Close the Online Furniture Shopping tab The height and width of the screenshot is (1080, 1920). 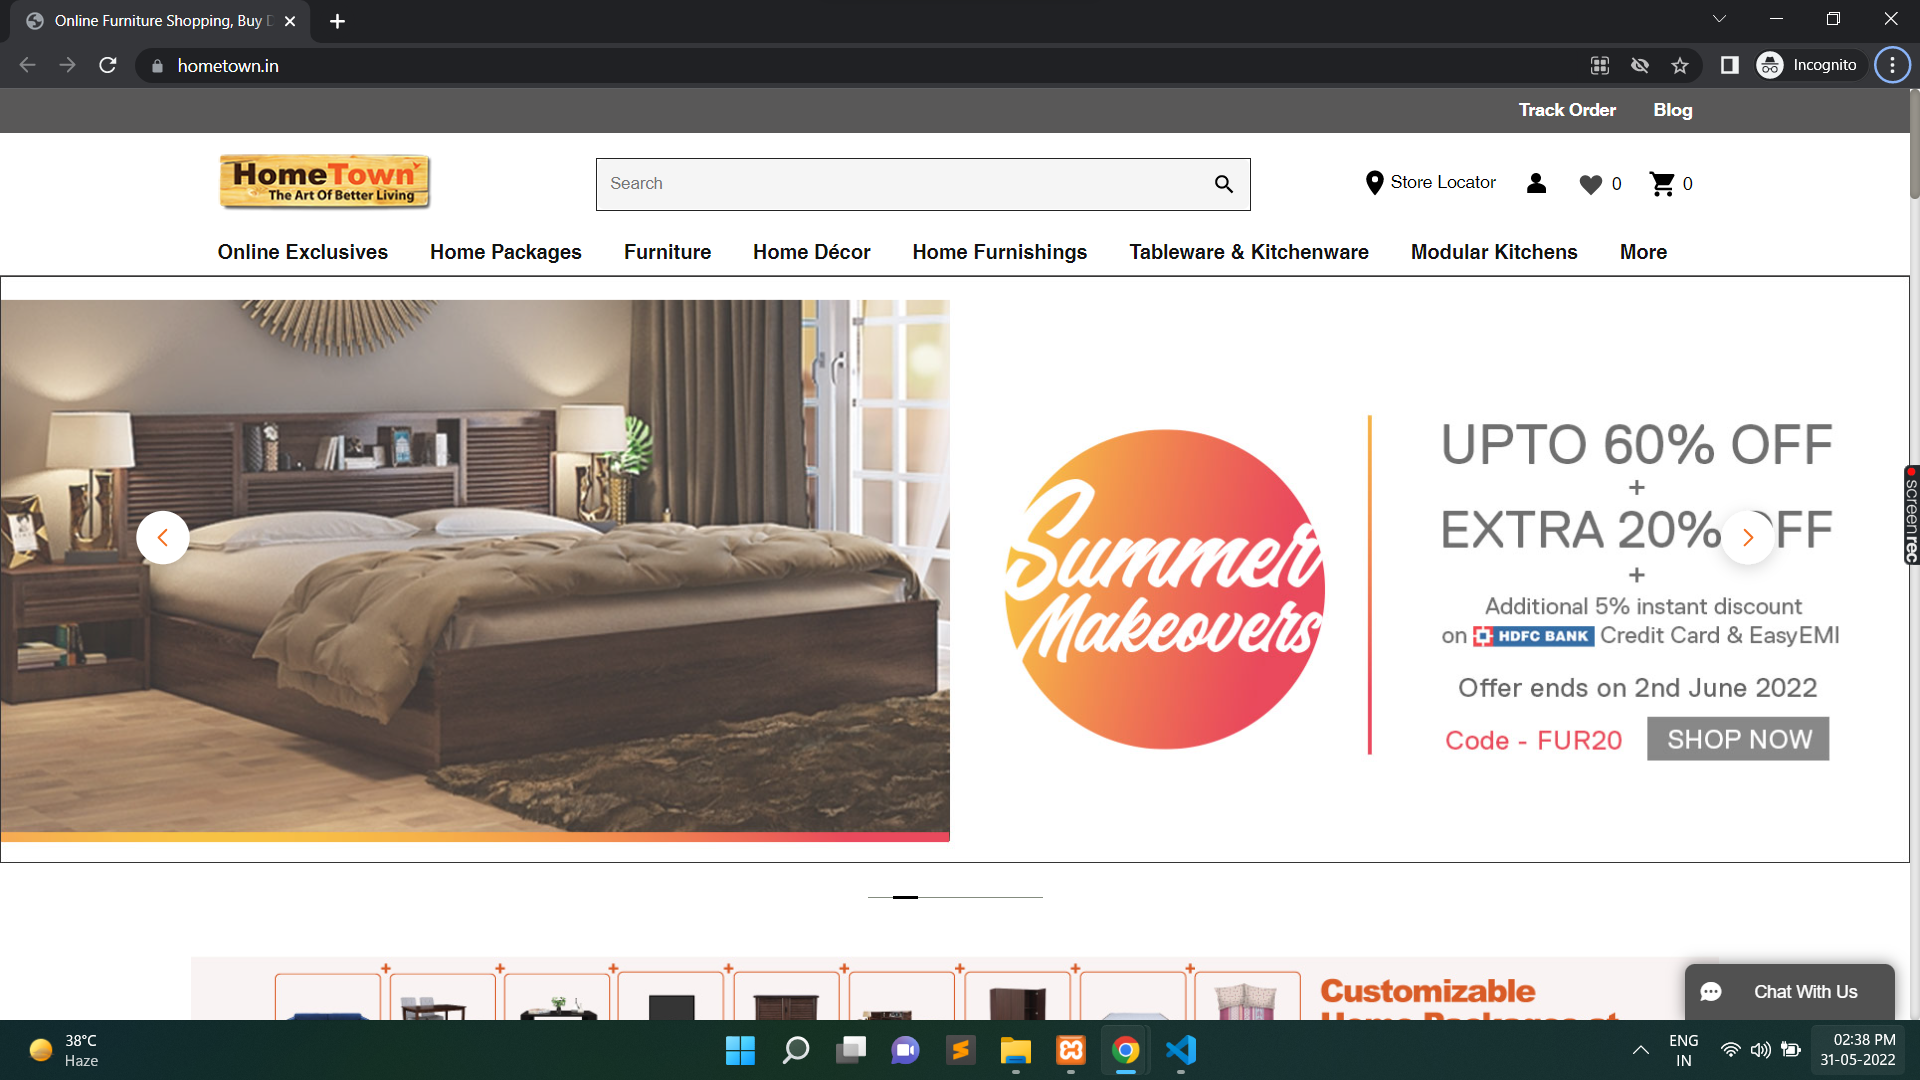[x=290, y=21]
